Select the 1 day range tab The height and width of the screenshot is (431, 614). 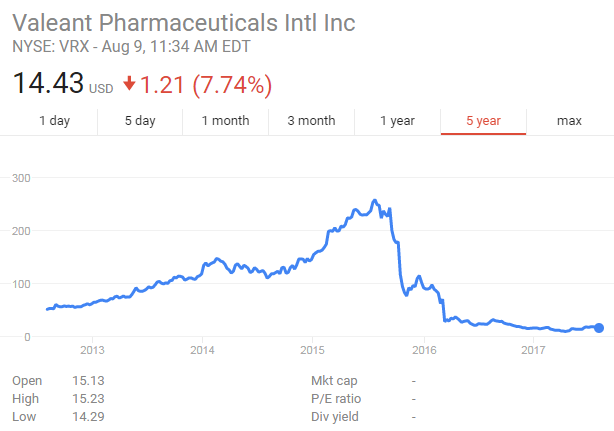[54, 121]
